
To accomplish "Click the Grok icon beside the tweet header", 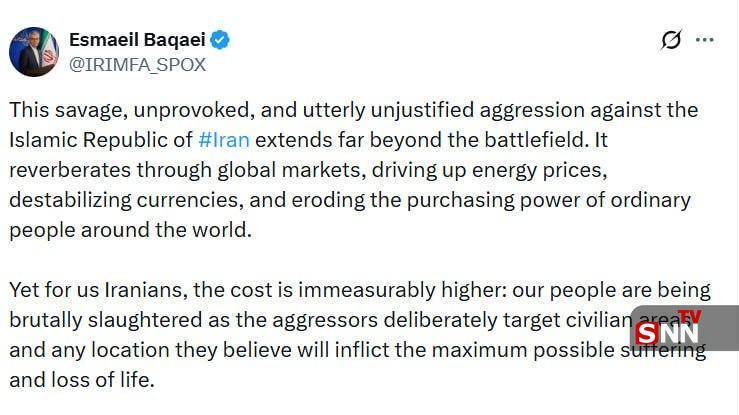I will (x=671, y=40).
